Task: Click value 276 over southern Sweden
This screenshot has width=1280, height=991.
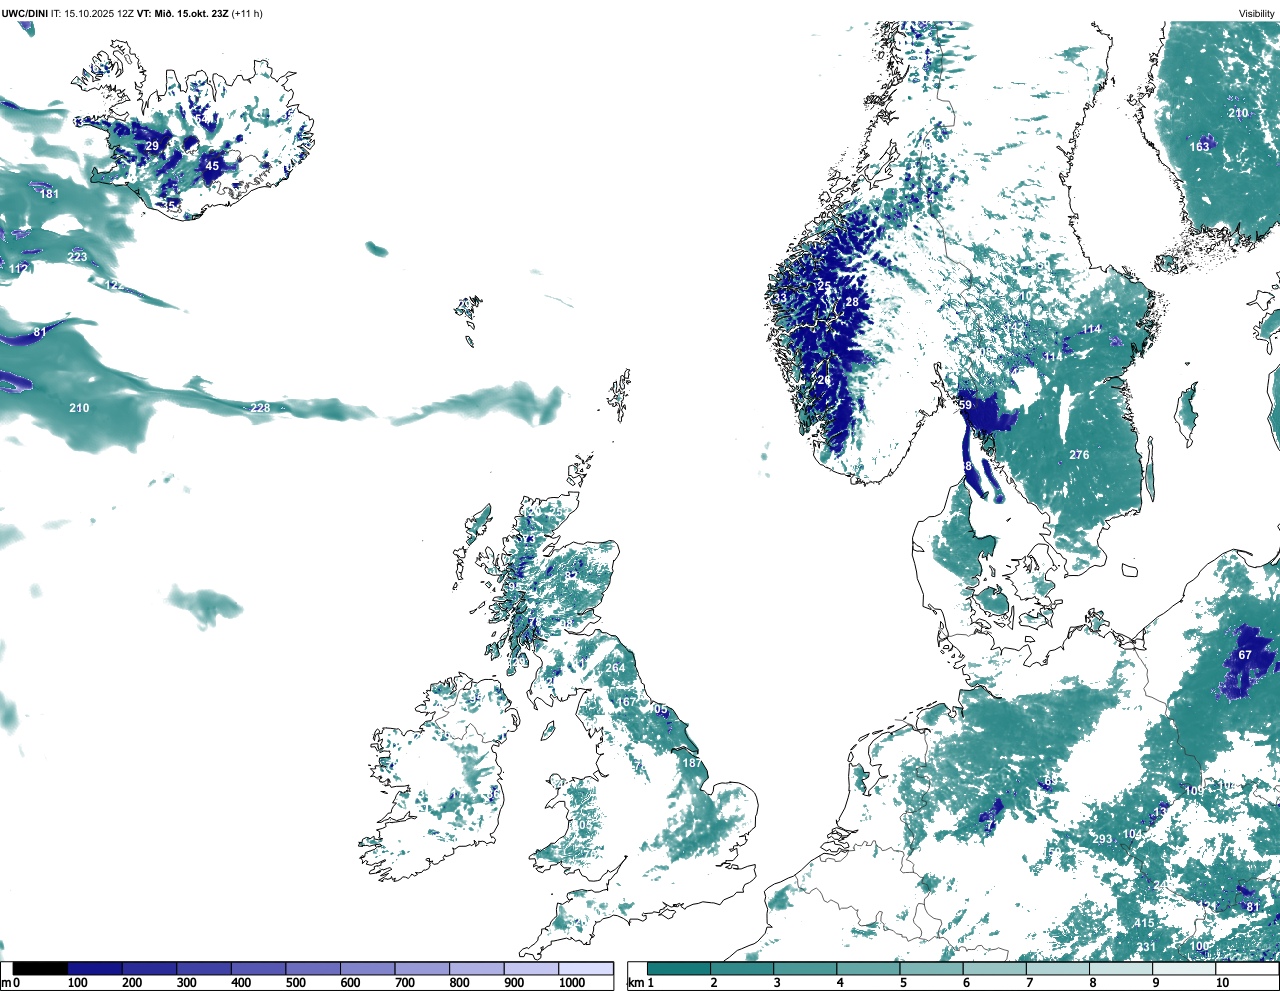Action: (x=1079, y=455)
